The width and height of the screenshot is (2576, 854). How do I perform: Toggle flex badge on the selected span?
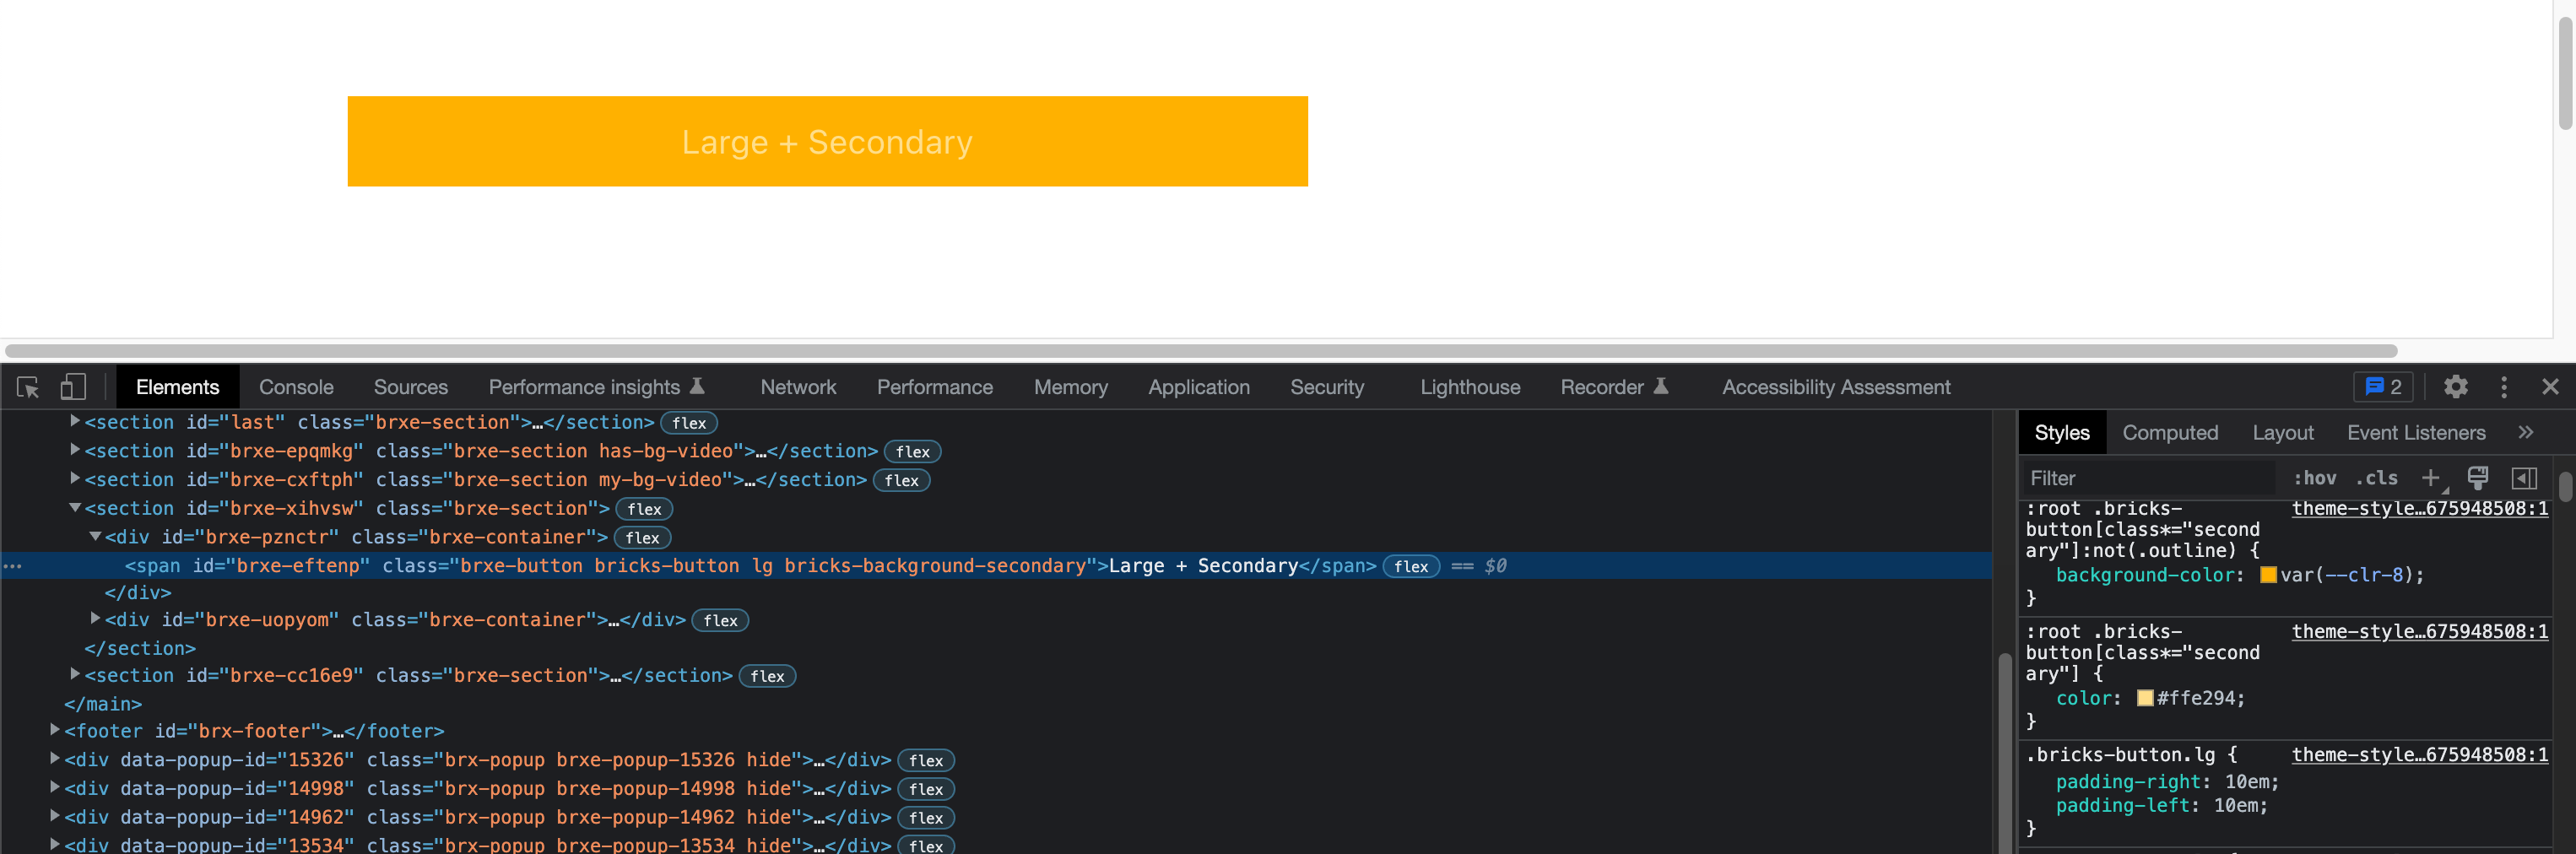pyautogui.click(x=1411, y=567)
